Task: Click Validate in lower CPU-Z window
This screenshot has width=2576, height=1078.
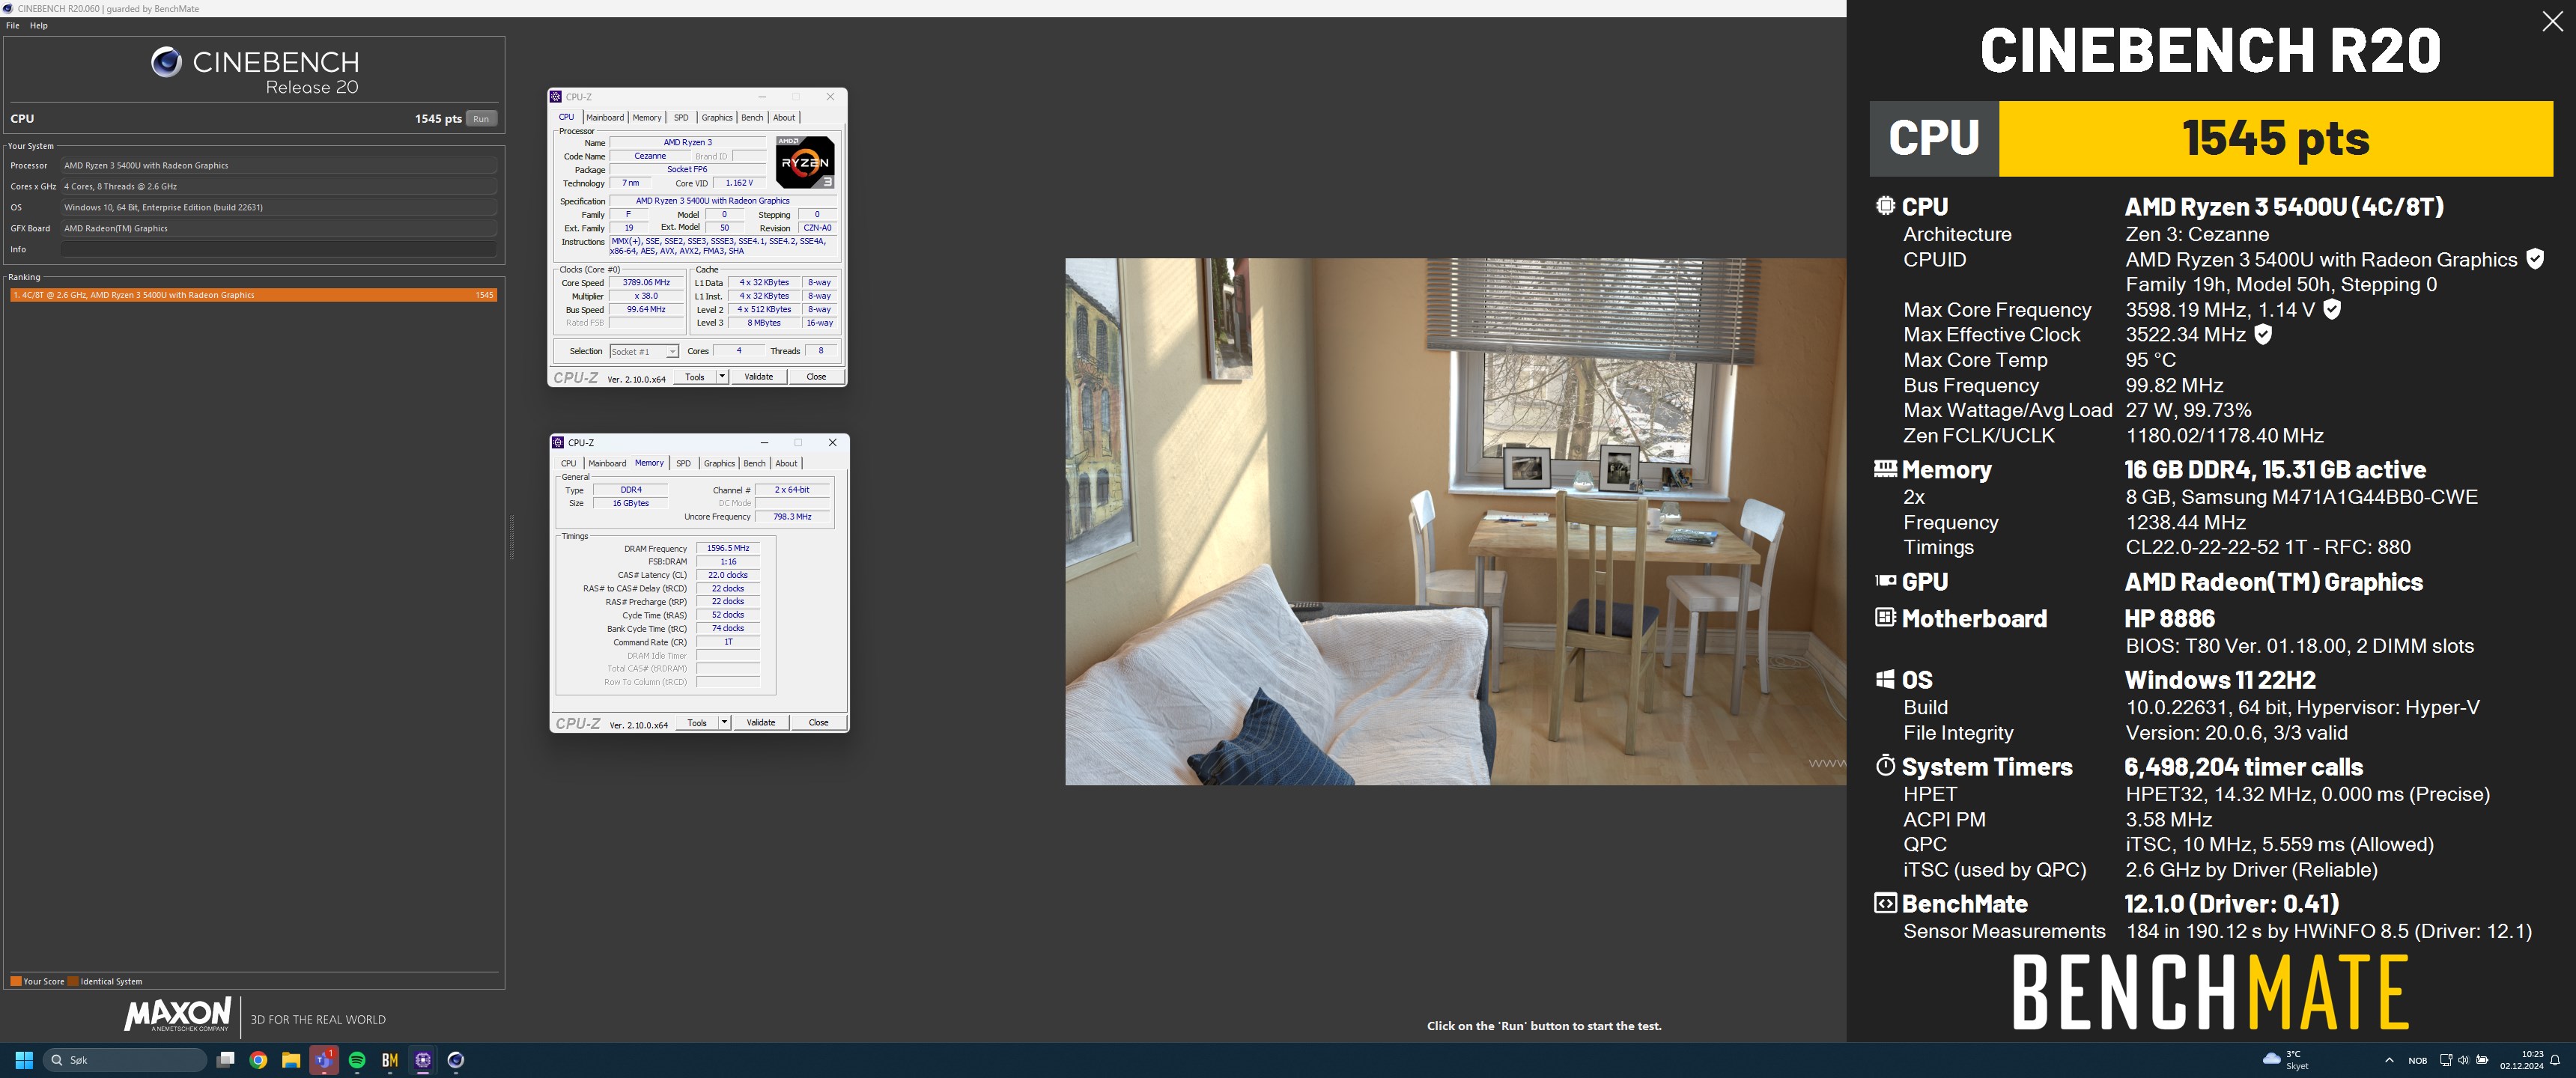Action: click(x=761, y=722)
